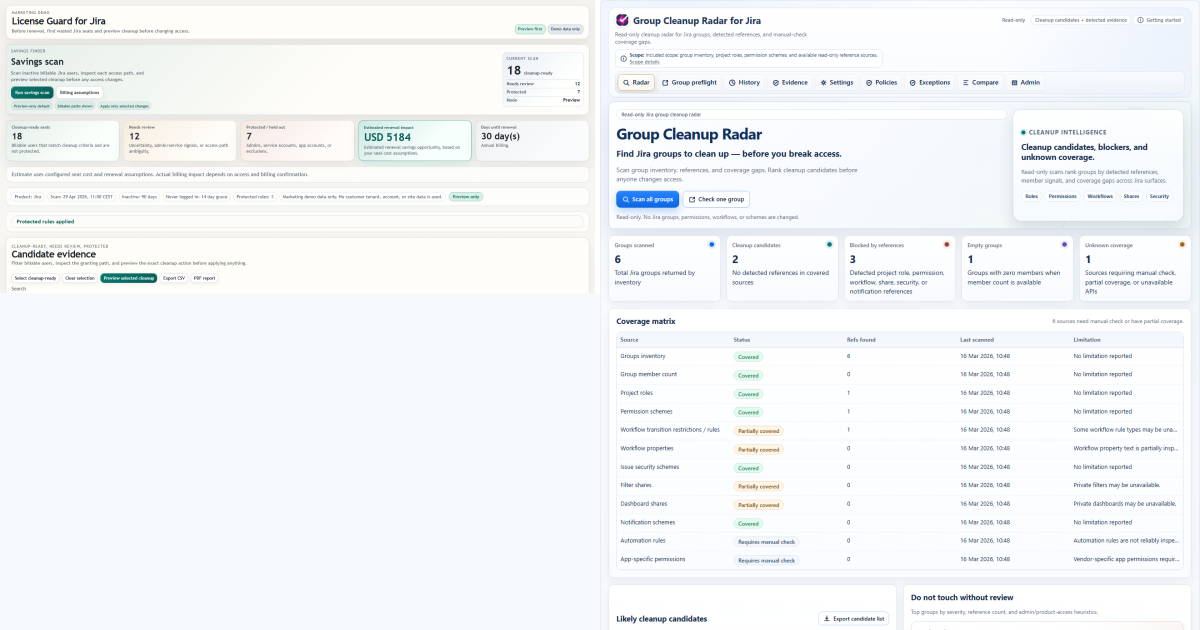The width and height of the screenshot is (1200, 630).
Task: Click the list icon in Compare tab
Action: pyautogui.click(x=966, y=83)
